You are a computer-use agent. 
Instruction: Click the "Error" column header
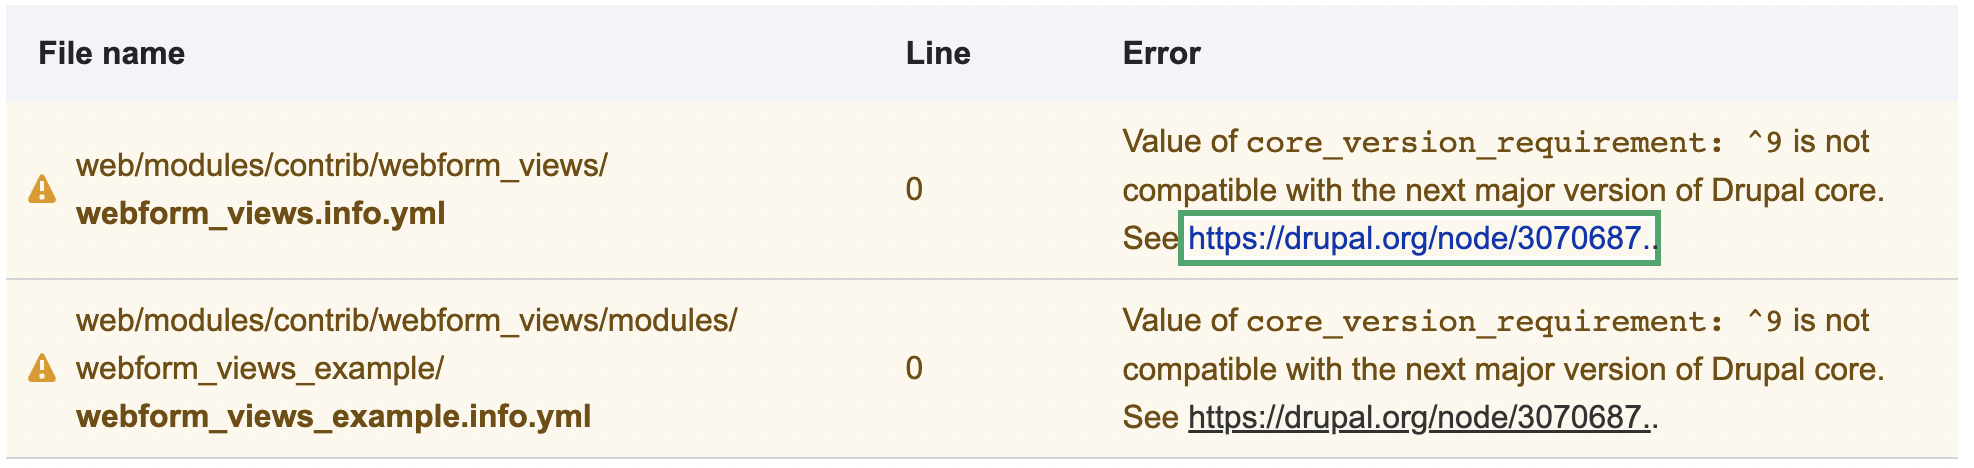(1161, 53)
